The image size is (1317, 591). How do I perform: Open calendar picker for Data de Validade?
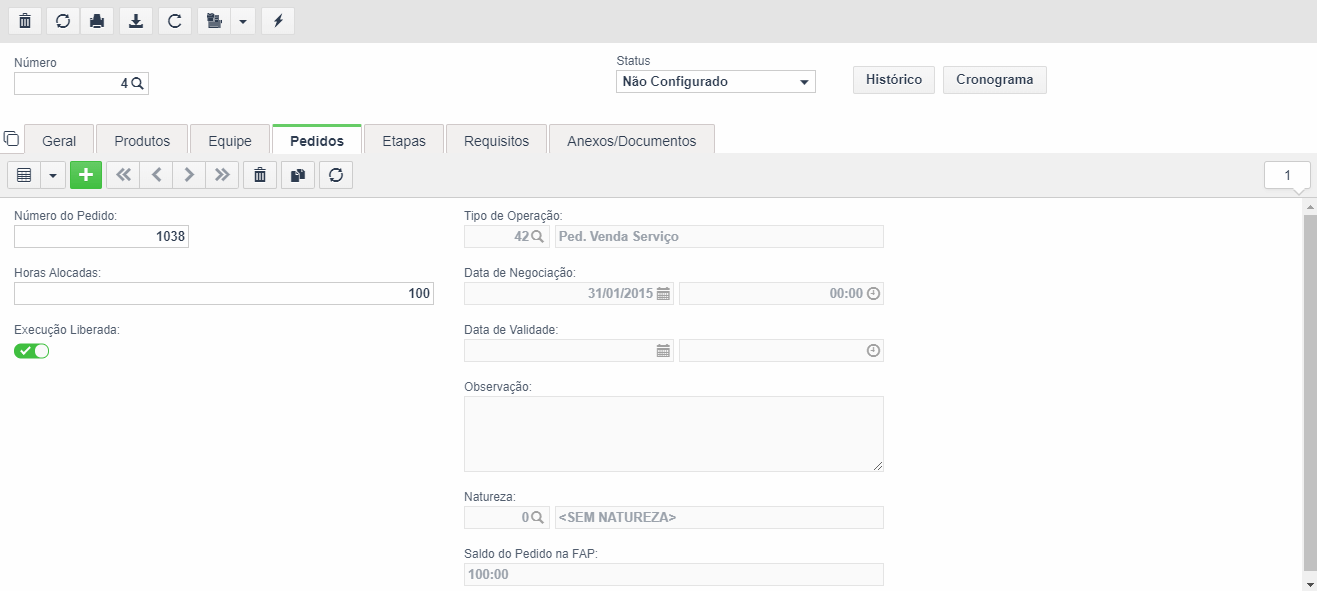(663, 351)
